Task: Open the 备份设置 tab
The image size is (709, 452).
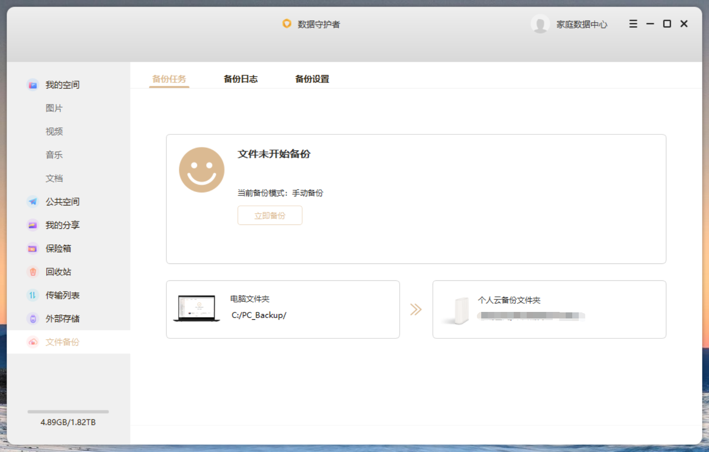Action: (312, 79)
